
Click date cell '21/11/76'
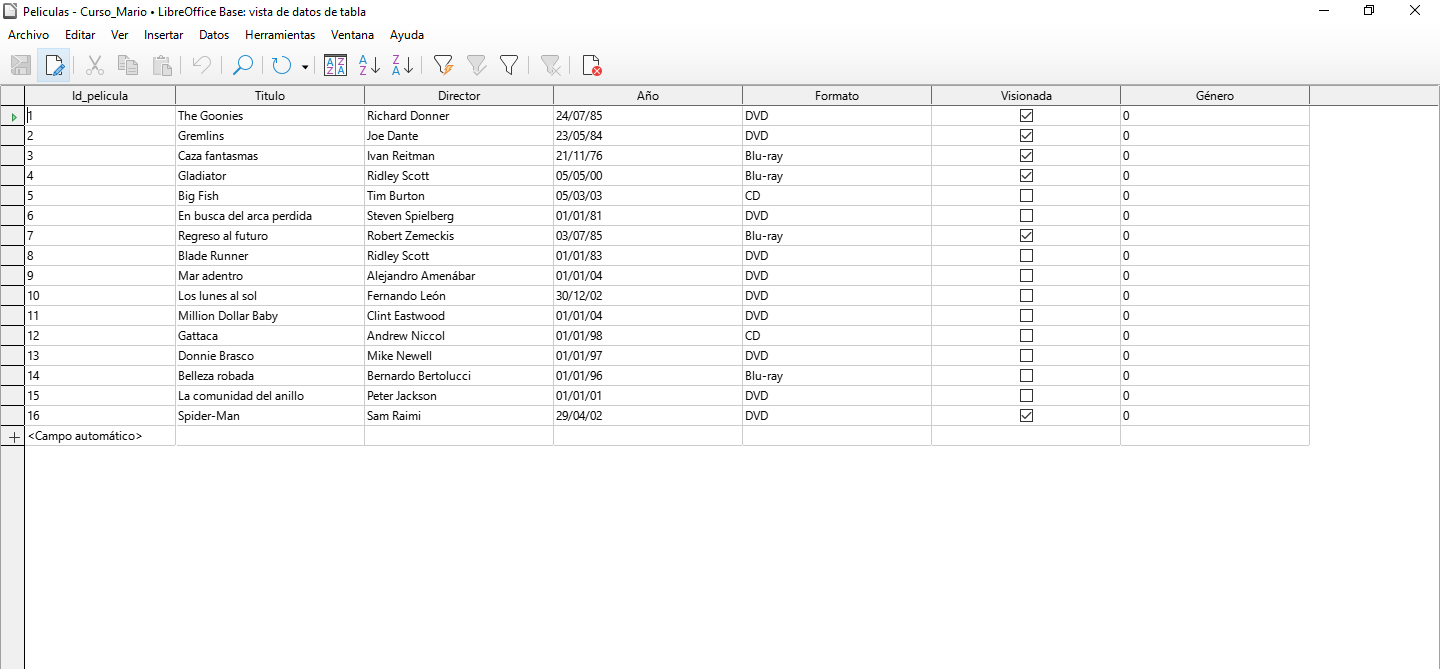click(x=648, y=156)
